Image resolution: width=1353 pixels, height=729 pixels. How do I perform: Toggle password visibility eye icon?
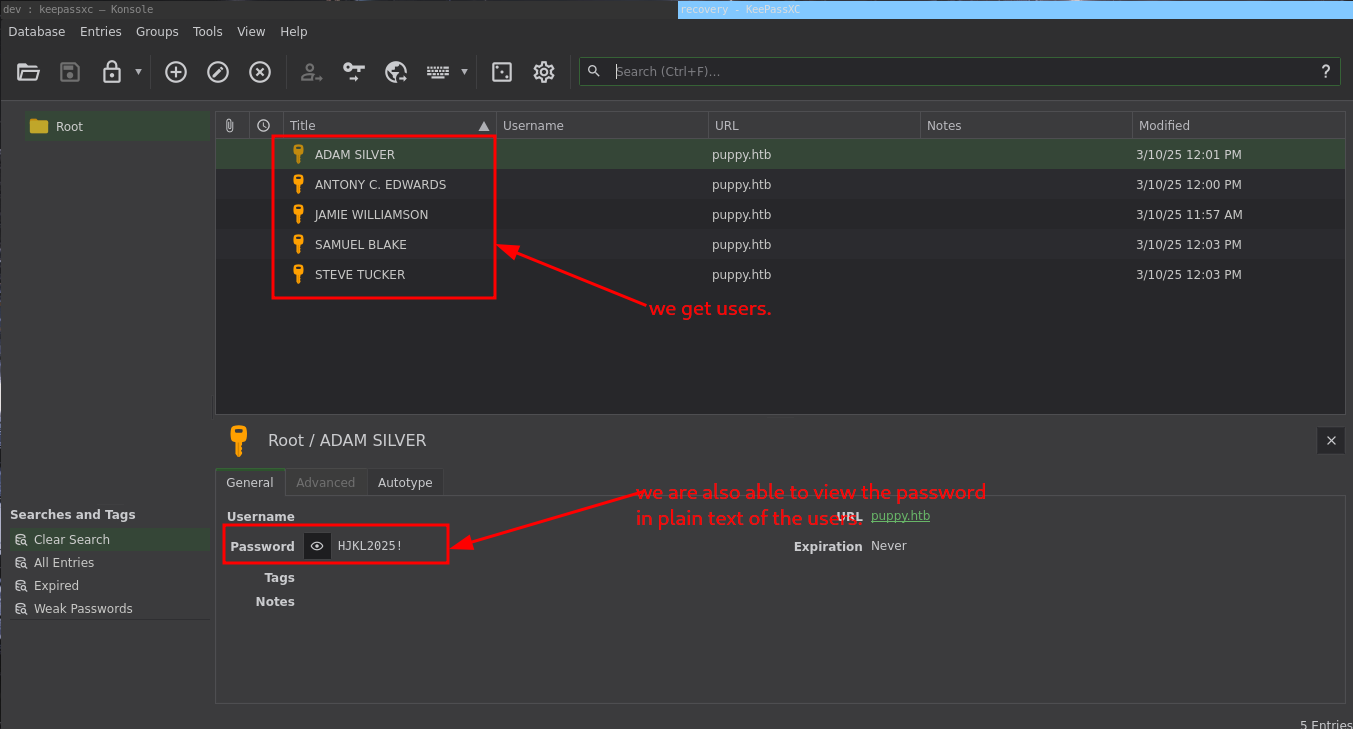click(x=317, y=546)
